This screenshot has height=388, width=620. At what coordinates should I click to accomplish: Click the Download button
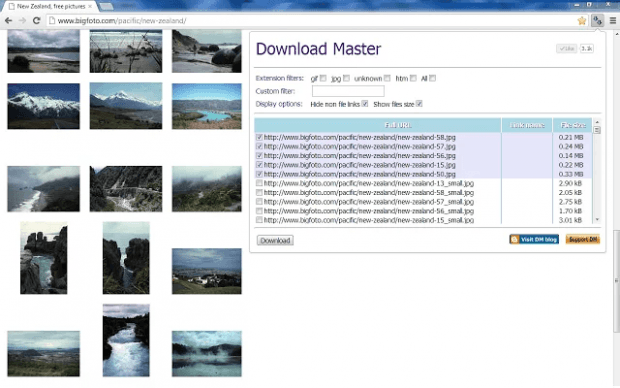click(275, 240)
